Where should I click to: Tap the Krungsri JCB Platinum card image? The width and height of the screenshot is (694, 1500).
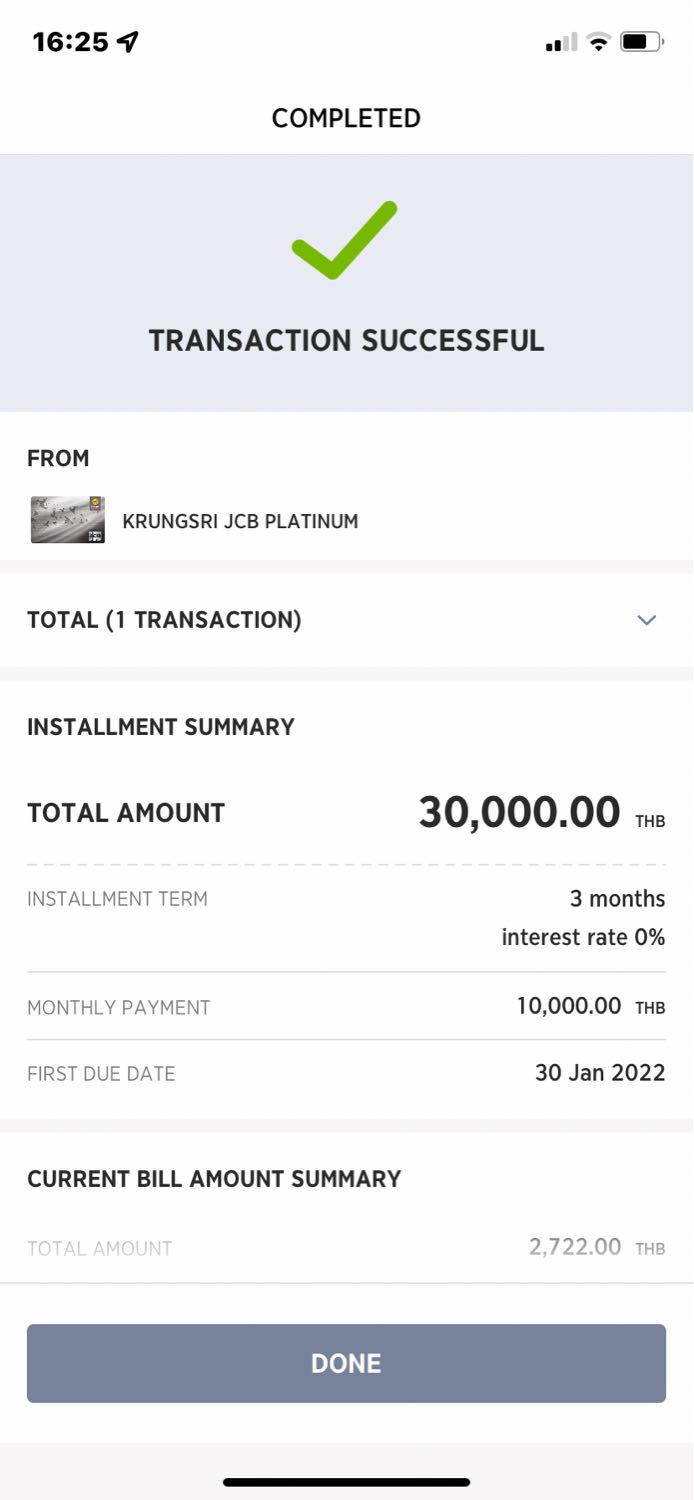click(x=68, y=520)
